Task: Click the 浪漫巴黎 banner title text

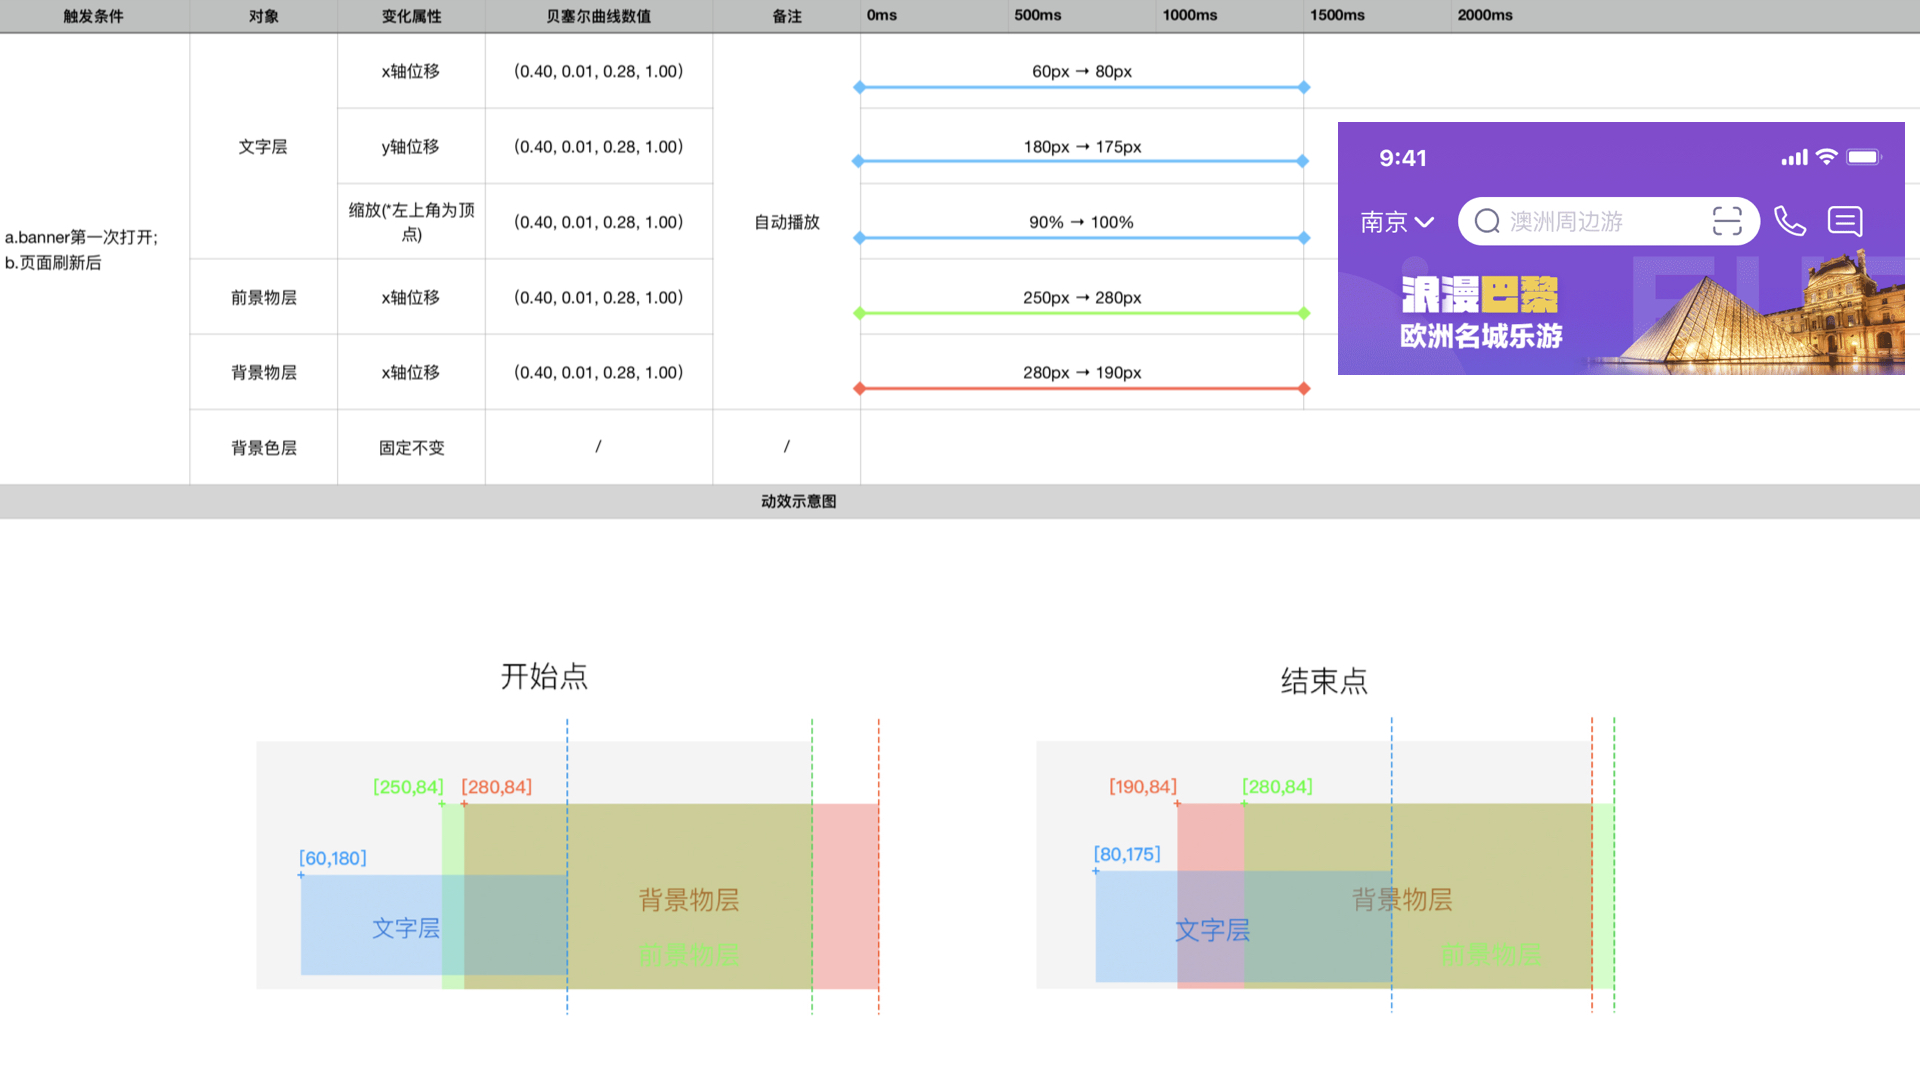Action: click(x=1479, y=295)
